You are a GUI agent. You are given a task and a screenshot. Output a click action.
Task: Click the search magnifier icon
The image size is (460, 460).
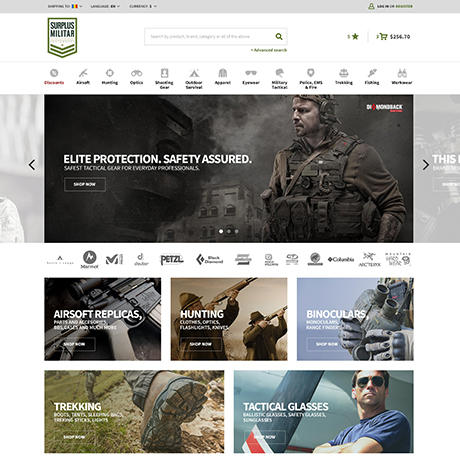279,37
